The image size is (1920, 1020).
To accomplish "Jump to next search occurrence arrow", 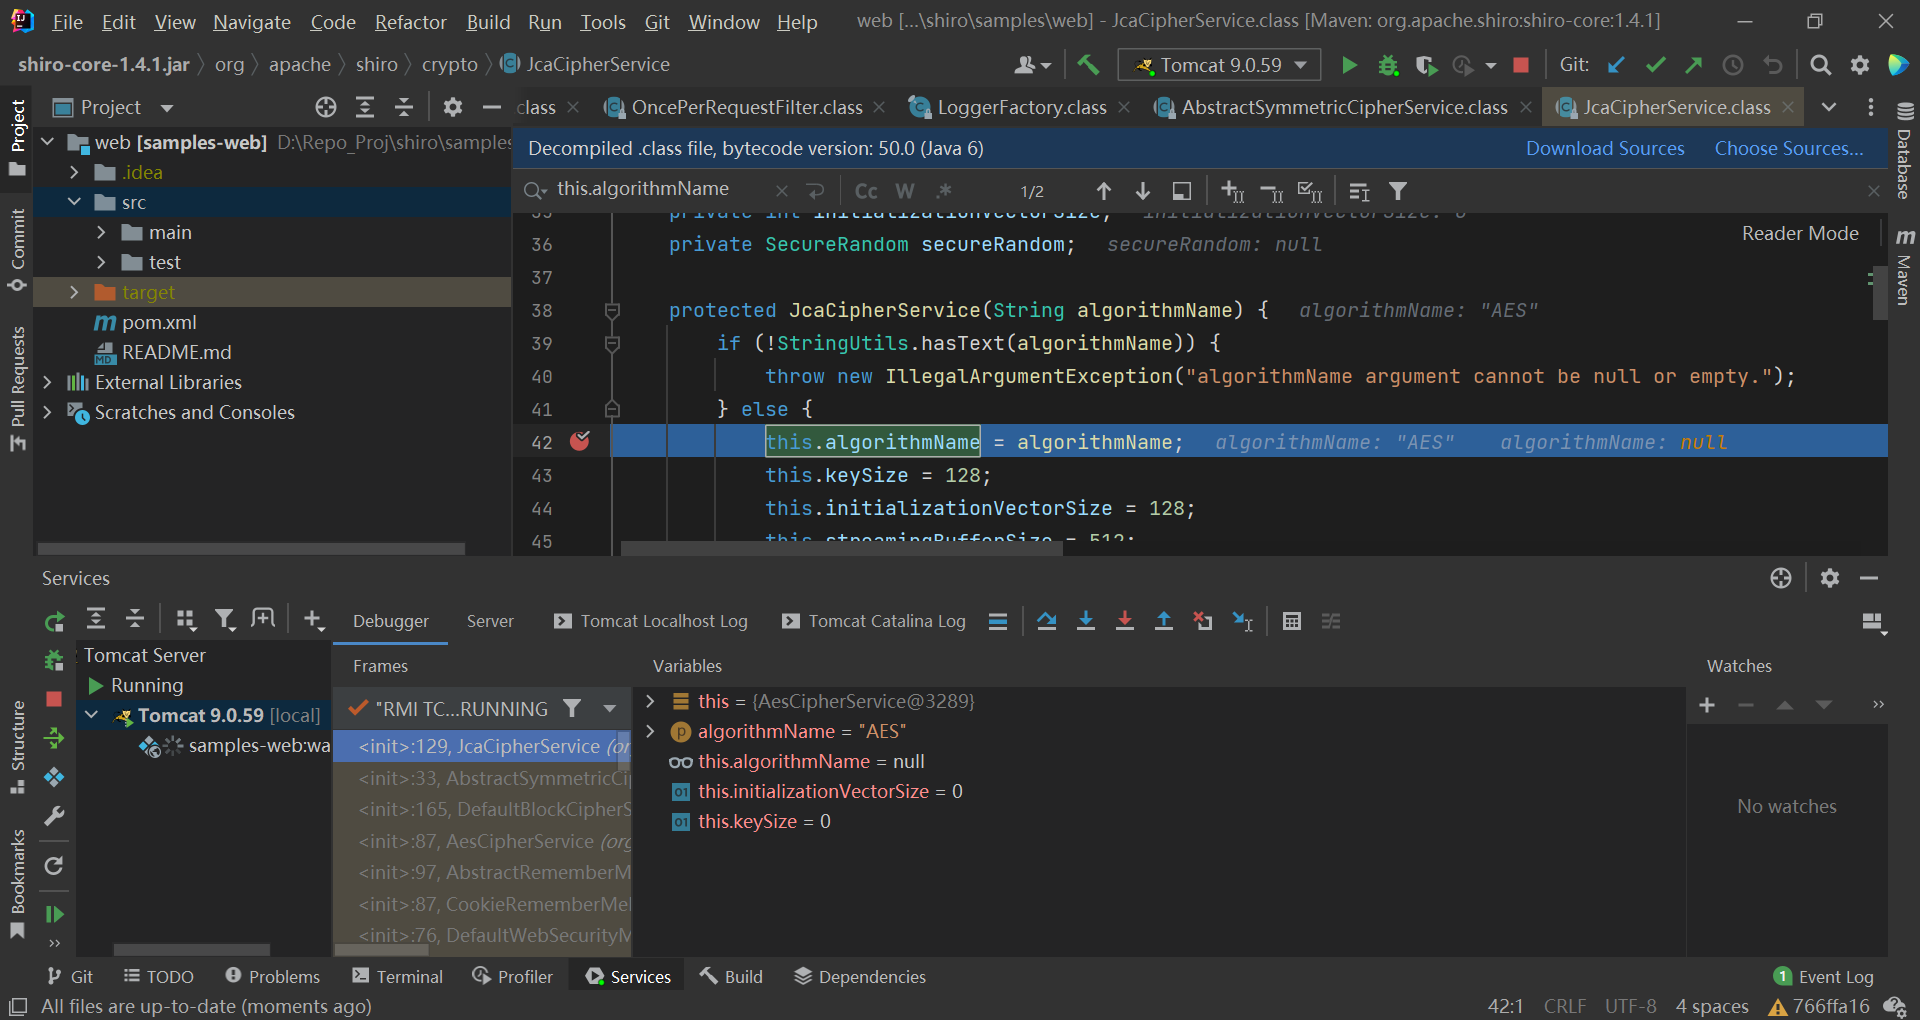I will [1143, 191].
